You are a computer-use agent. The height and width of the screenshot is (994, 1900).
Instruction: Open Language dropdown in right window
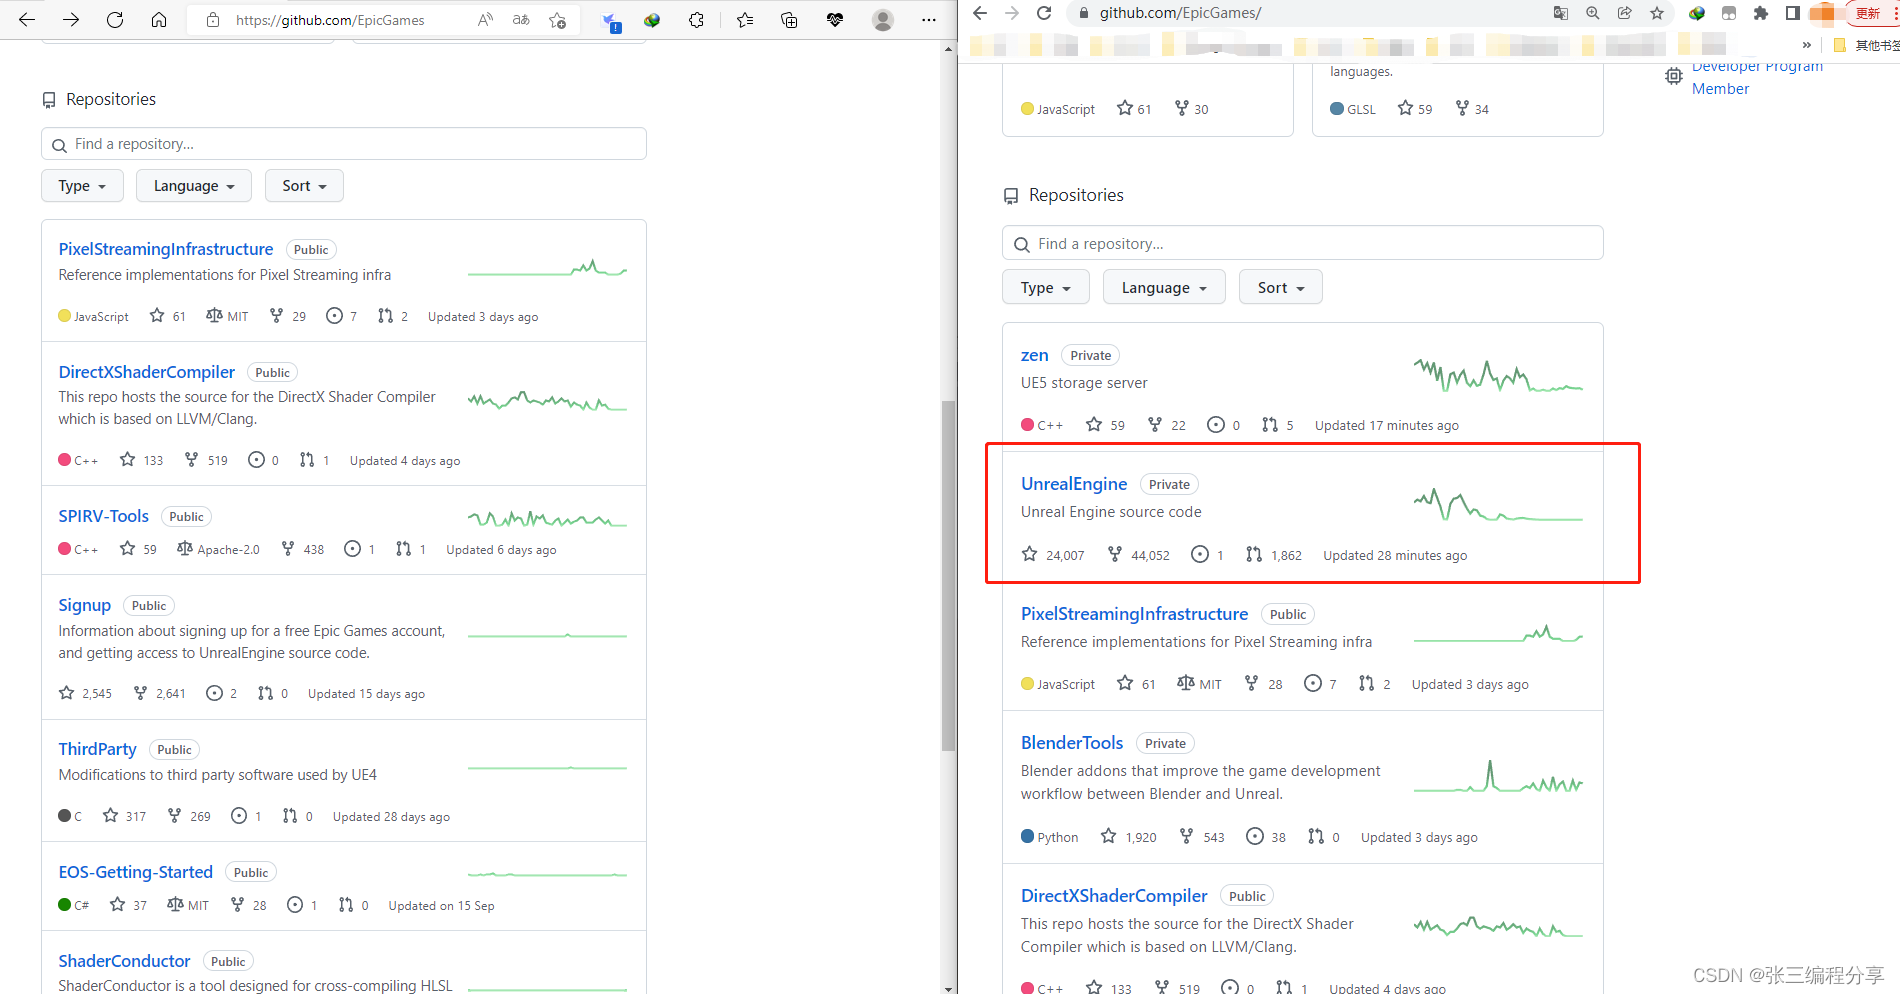[x=1164, y=287]
